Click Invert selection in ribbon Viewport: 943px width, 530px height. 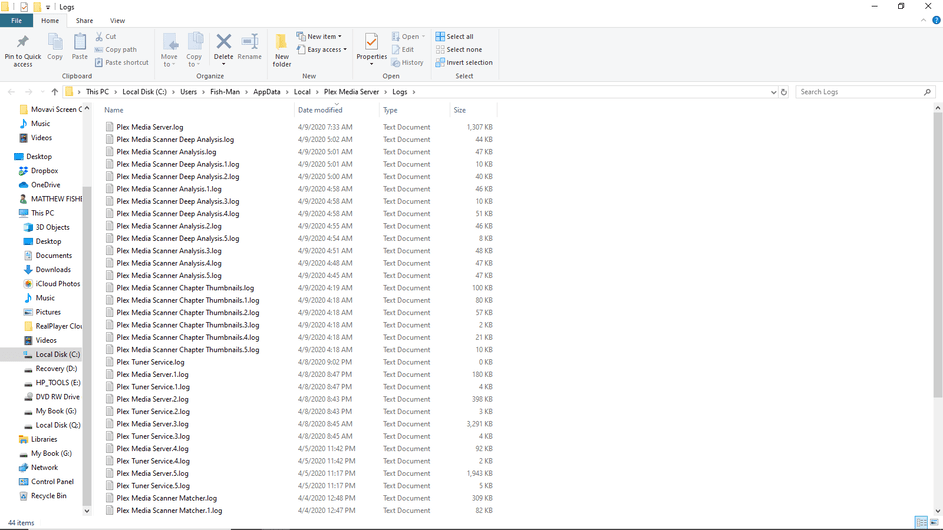click(464, 63)
